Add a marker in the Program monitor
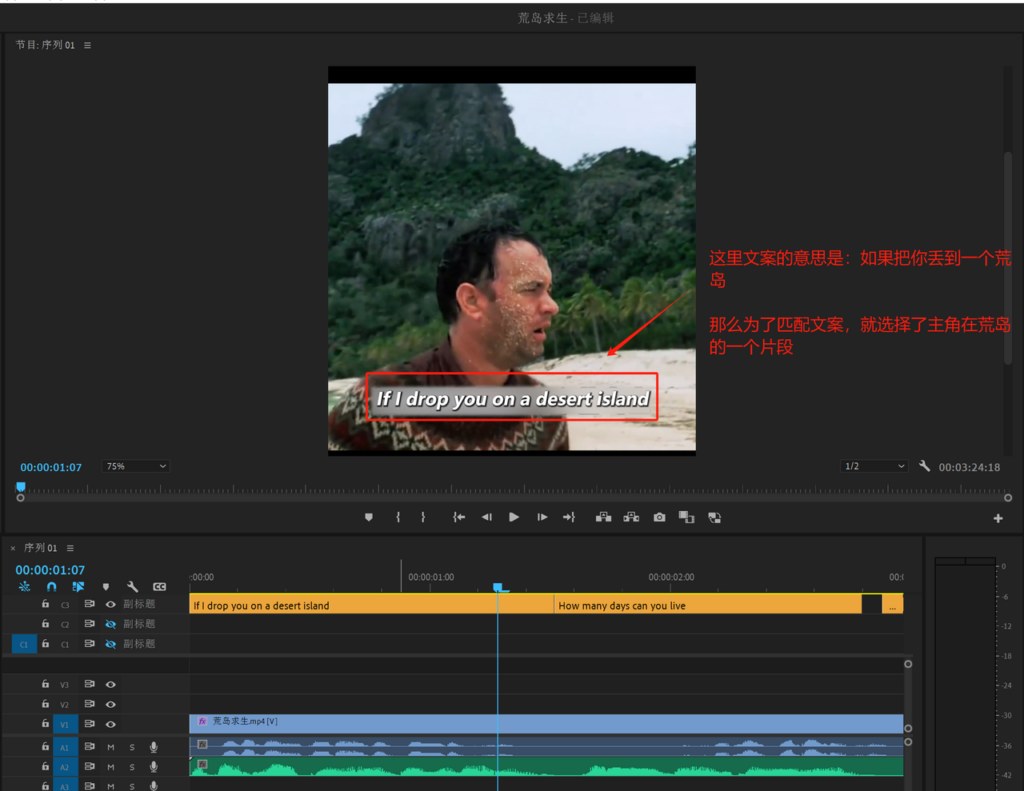Image resolution: width=1024 pixels, height=791 pixels. coord(369,517)
